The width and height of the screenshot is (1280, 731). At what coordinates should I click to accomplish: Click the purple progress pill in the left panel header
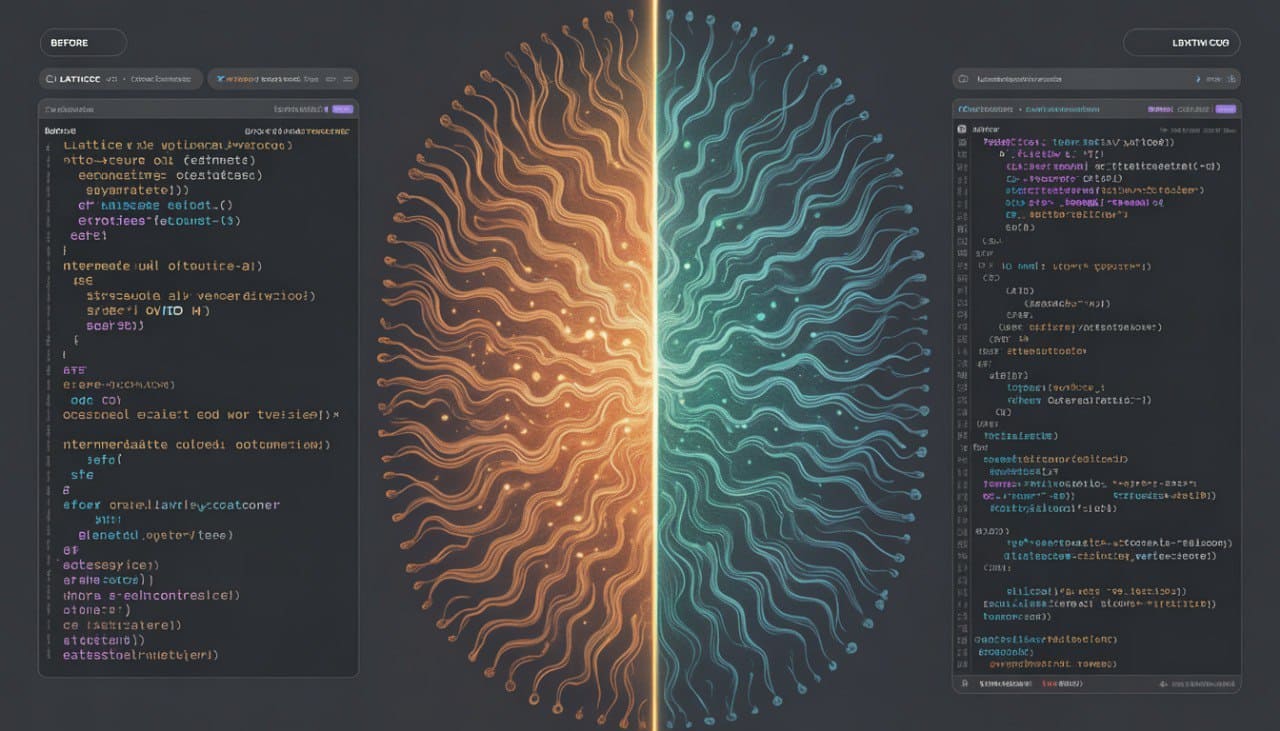(343, 109)
